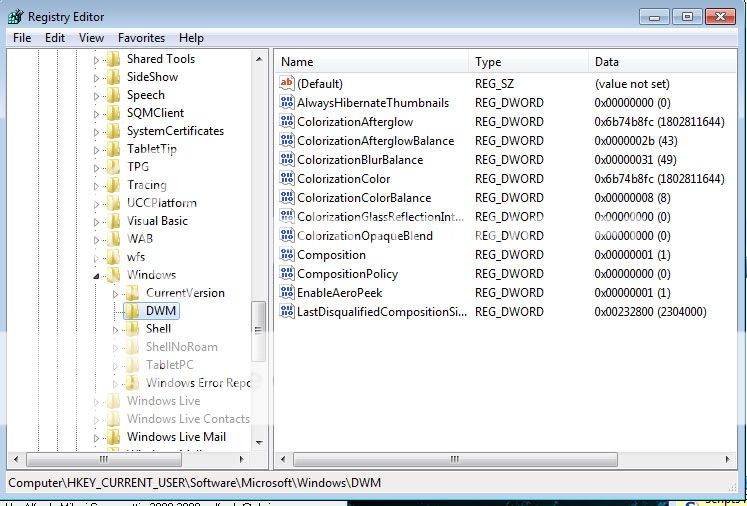Click data value 0x00000031 (49)
This screenshot has height=506, width=747.
635,160
